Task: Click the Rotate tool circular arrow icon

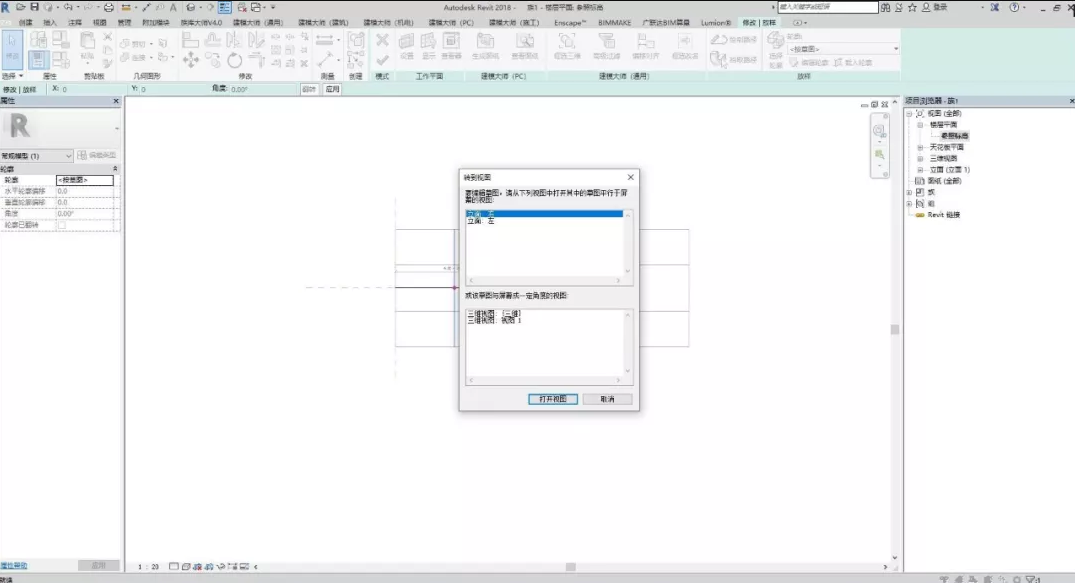Action: (x=234, y=60)
